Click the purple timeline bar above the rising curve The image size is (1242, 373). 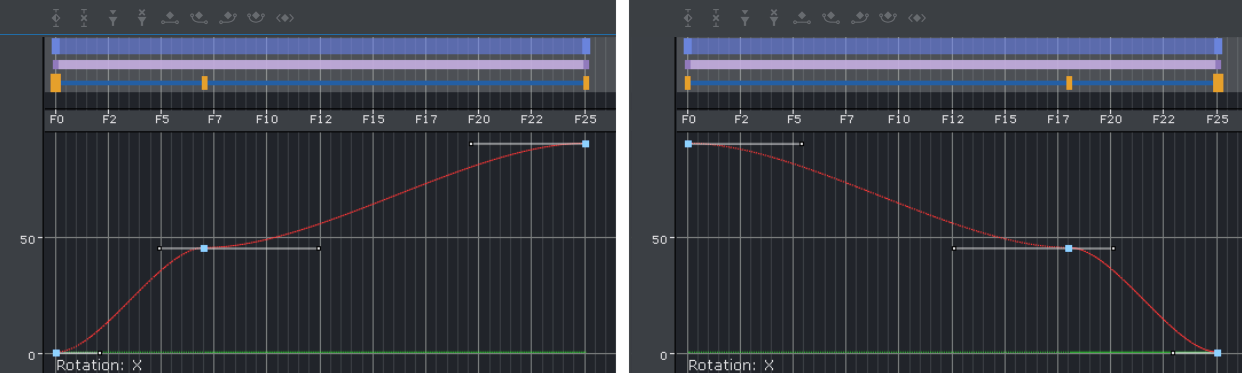[320, 64]
